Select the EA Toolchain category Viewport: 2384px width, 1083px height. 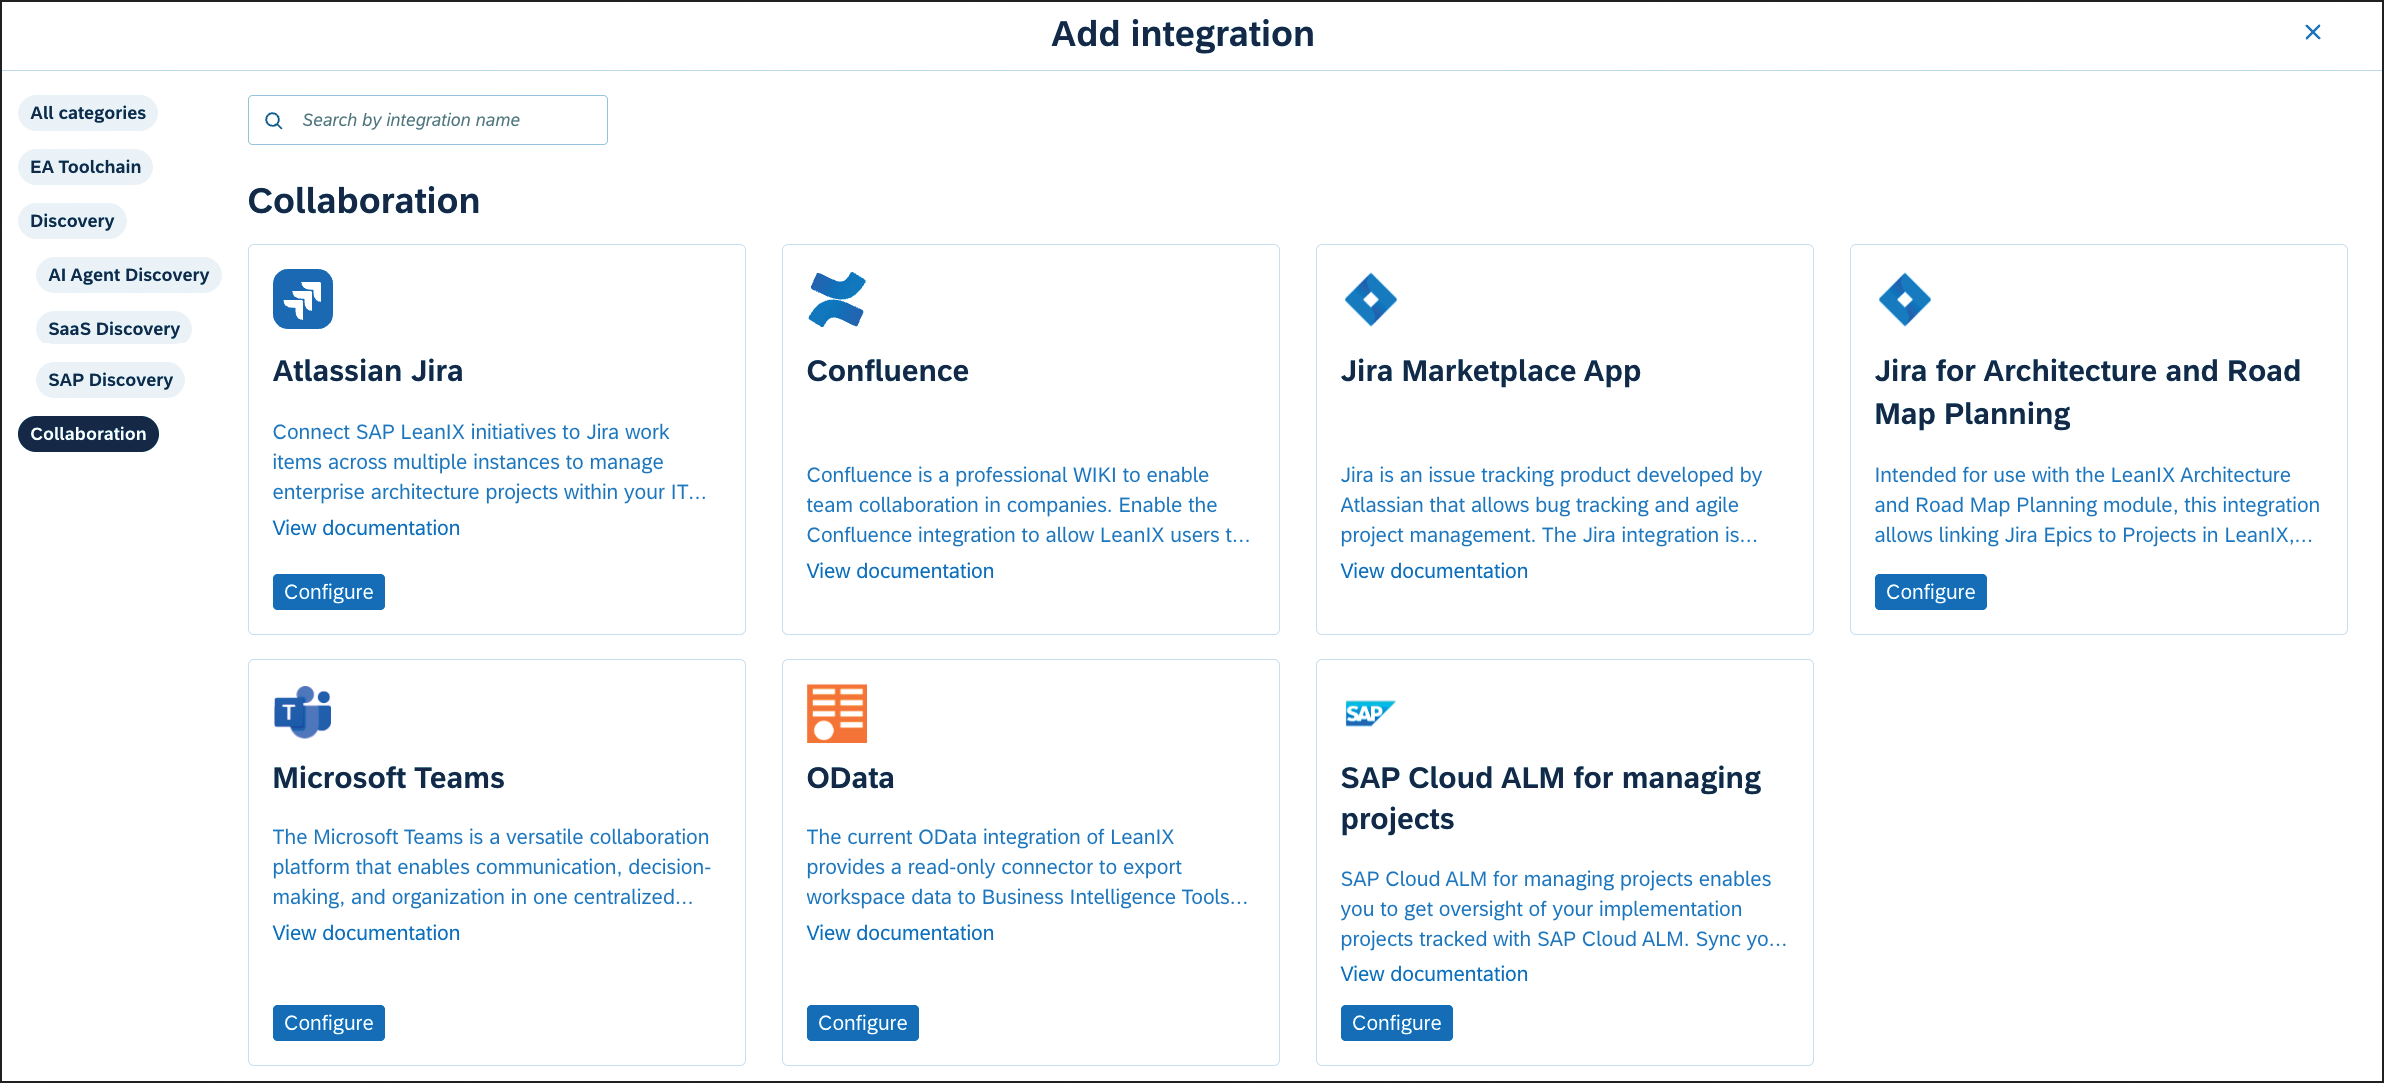pos(85,167)
